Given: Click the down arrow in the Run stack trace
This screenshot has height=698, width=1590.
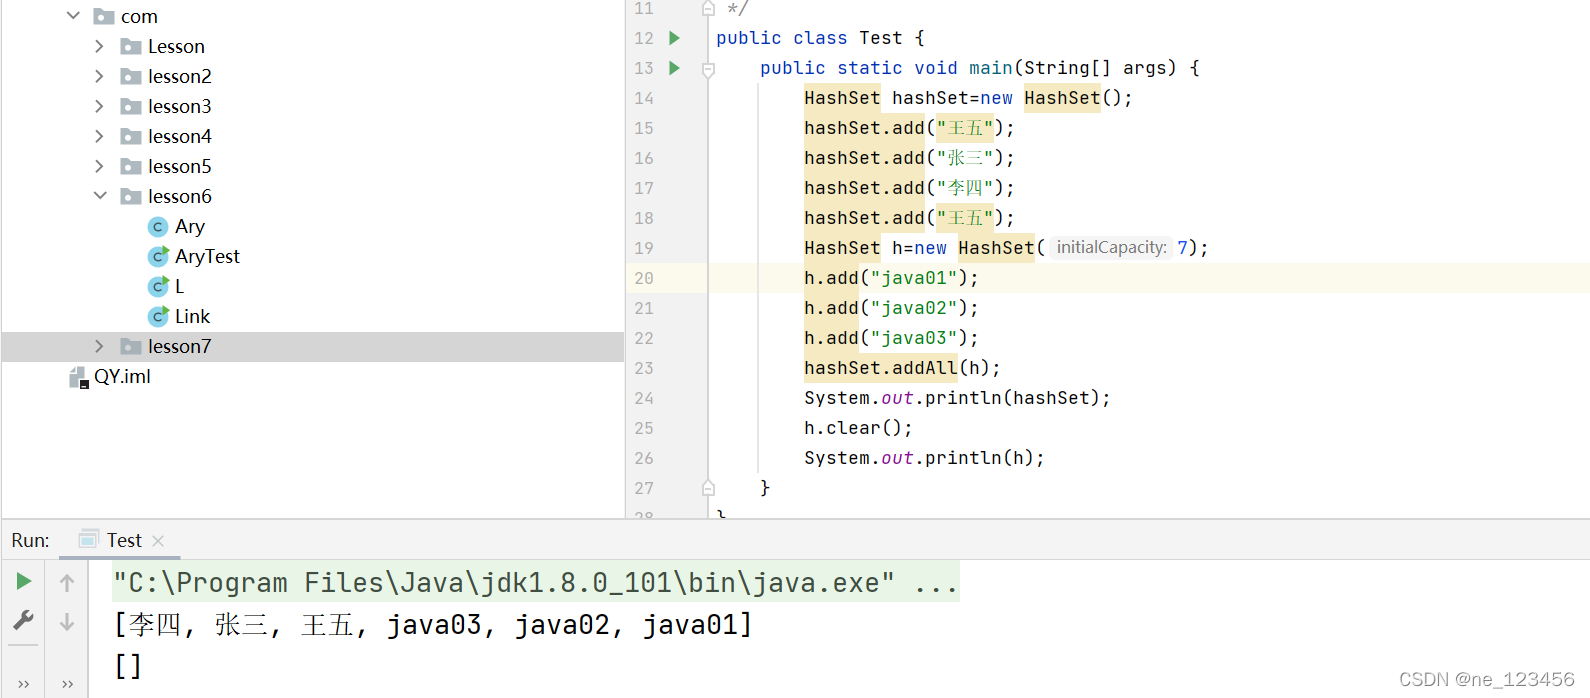Looking at the screenshot, I should (67, 622).
